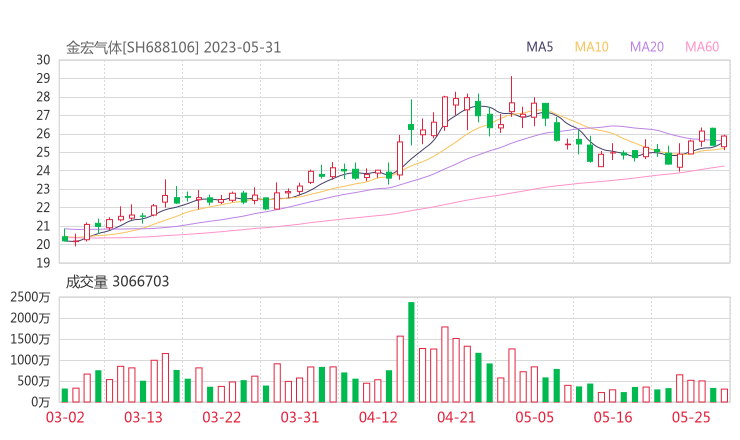The width and height of the screenshot is (740, 440).
Task: Click the last volume bar on the right
Action: [x=724, y=396]
